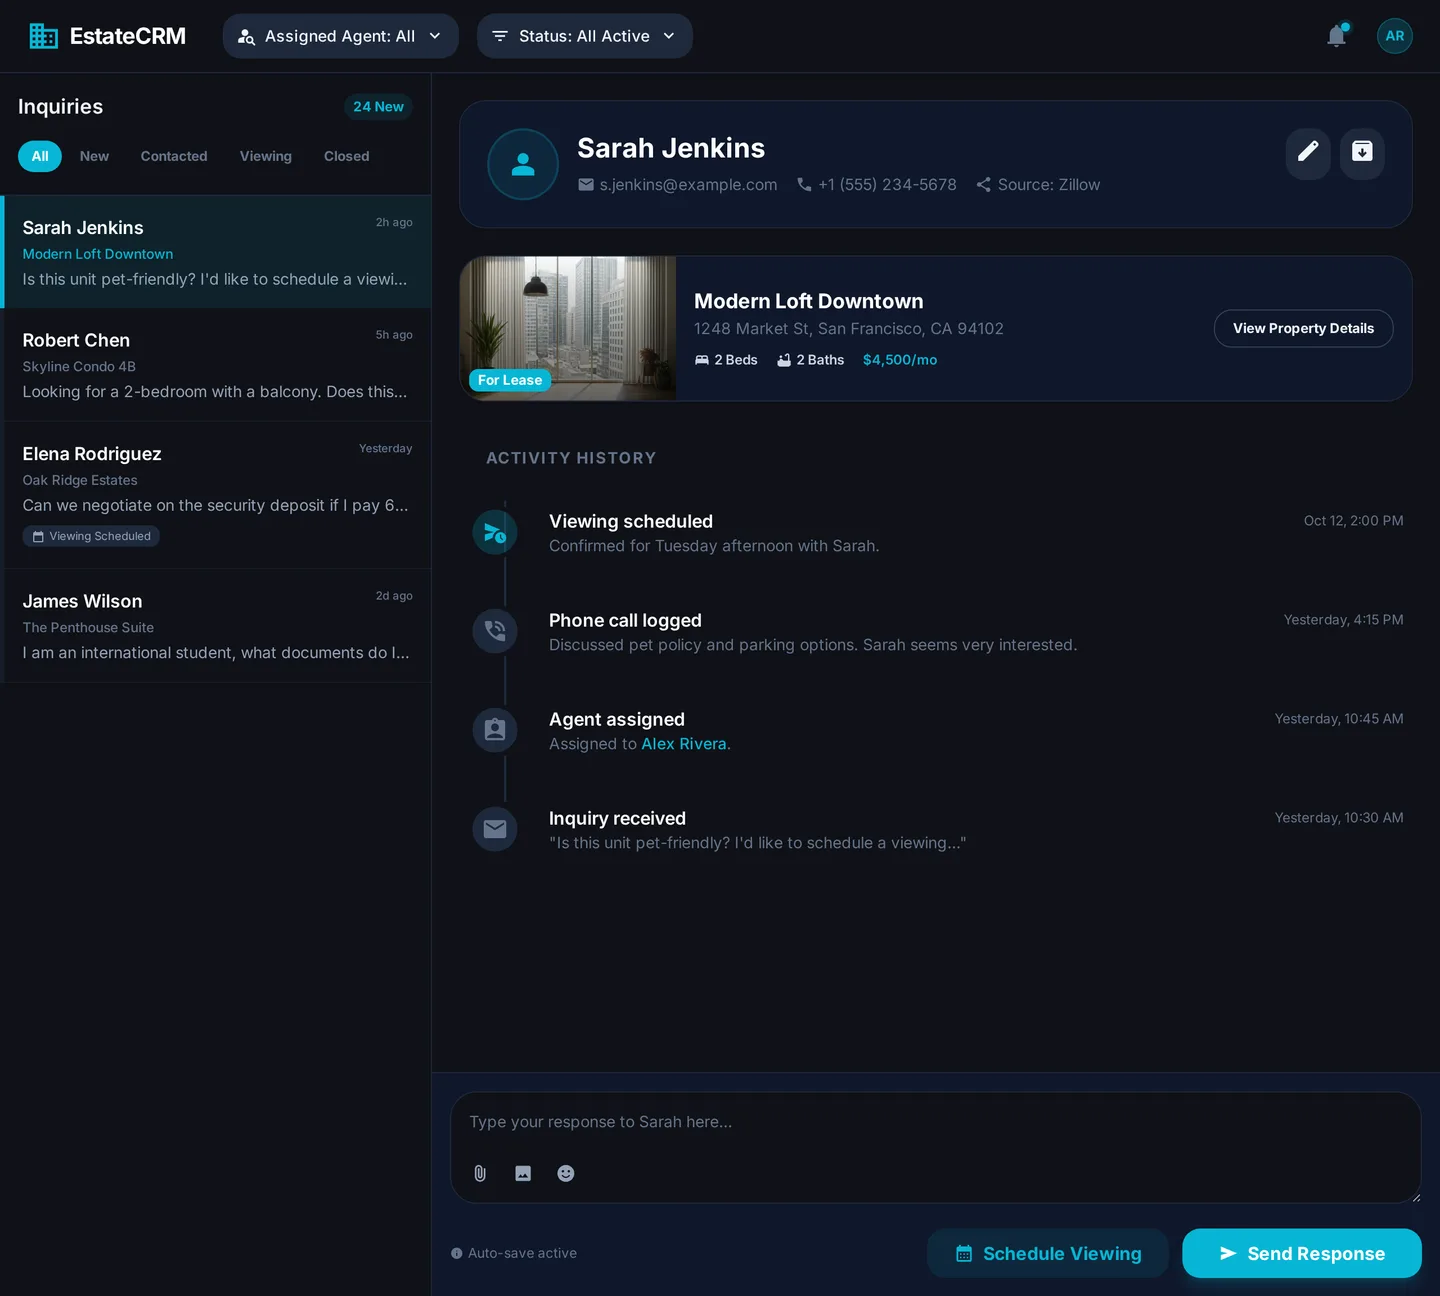Click the edit pencil icon for Sarah Jenkins
The height and width of the screenshot is (1296, 1440).
click(1308, 153)
